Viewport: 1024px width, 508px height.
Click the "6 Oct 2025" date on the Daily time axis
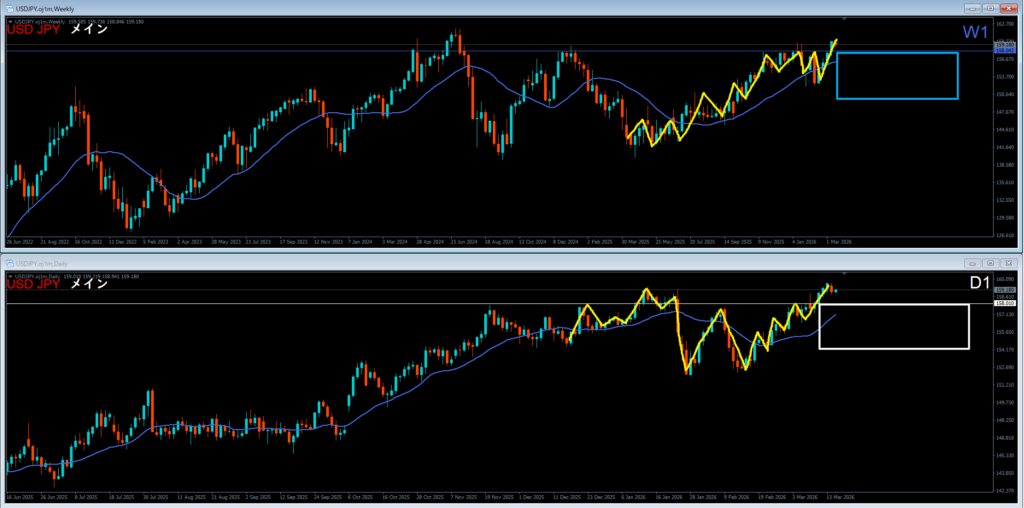point(360,497)
